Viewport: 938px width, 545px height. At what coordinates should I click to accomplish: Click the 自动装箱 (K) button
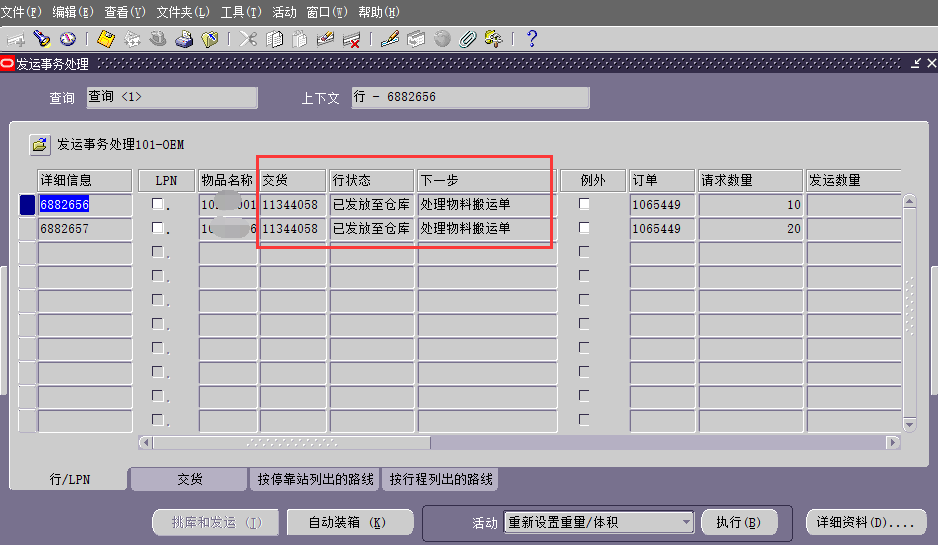[x=349, y=522]
